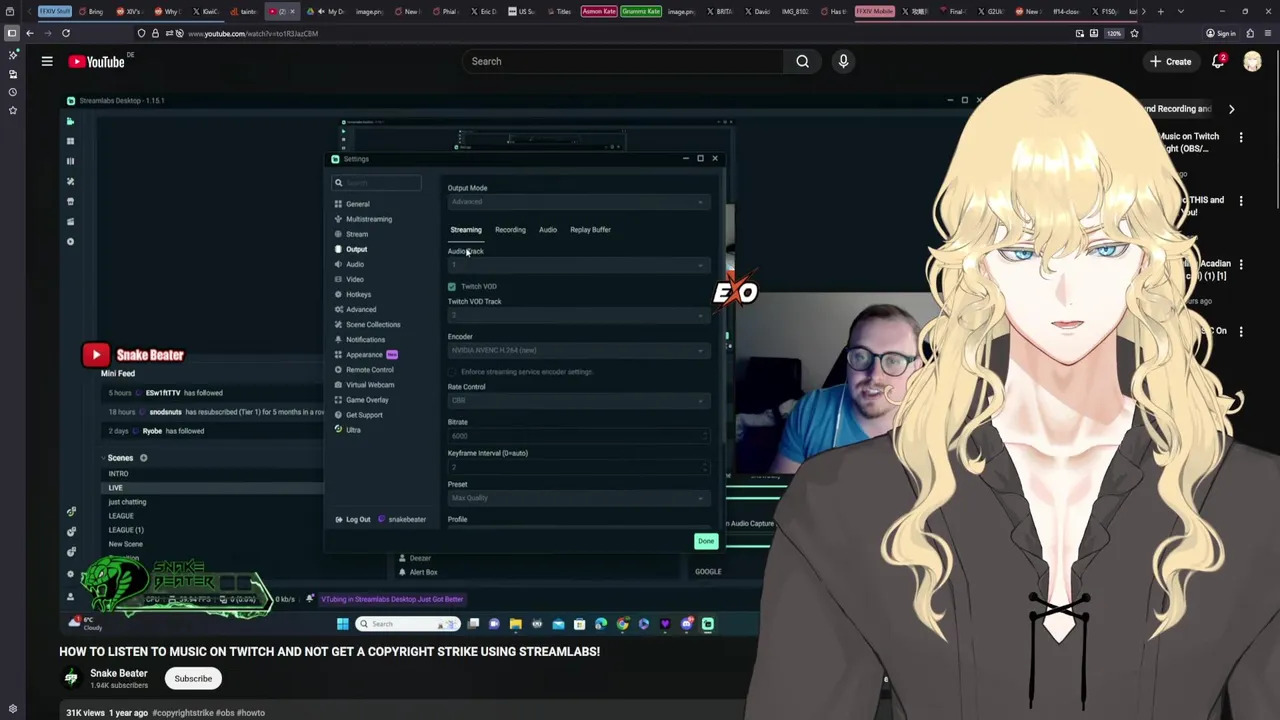The height and width of the screenshot is (720, 1280).
Task: Open Stream settings in Streamlabs
Action: click(356, 234)
